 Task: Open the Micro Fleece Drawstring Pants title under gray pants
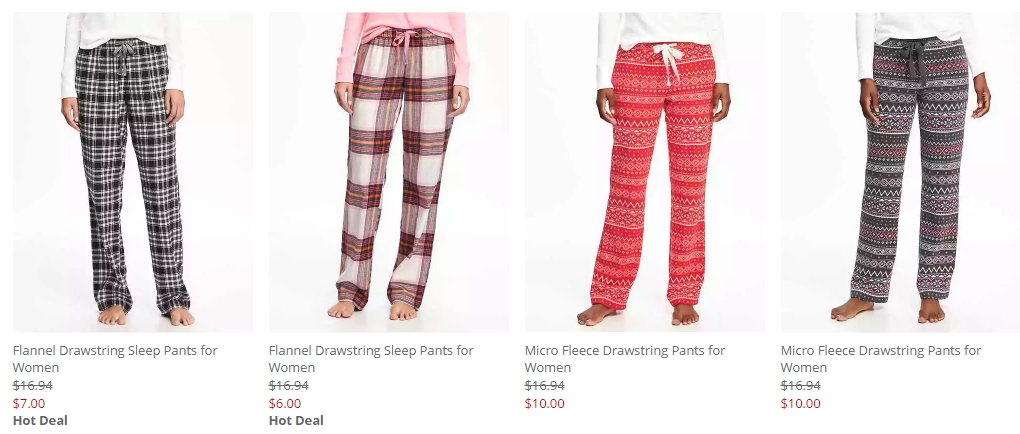[x=881, y=359]
